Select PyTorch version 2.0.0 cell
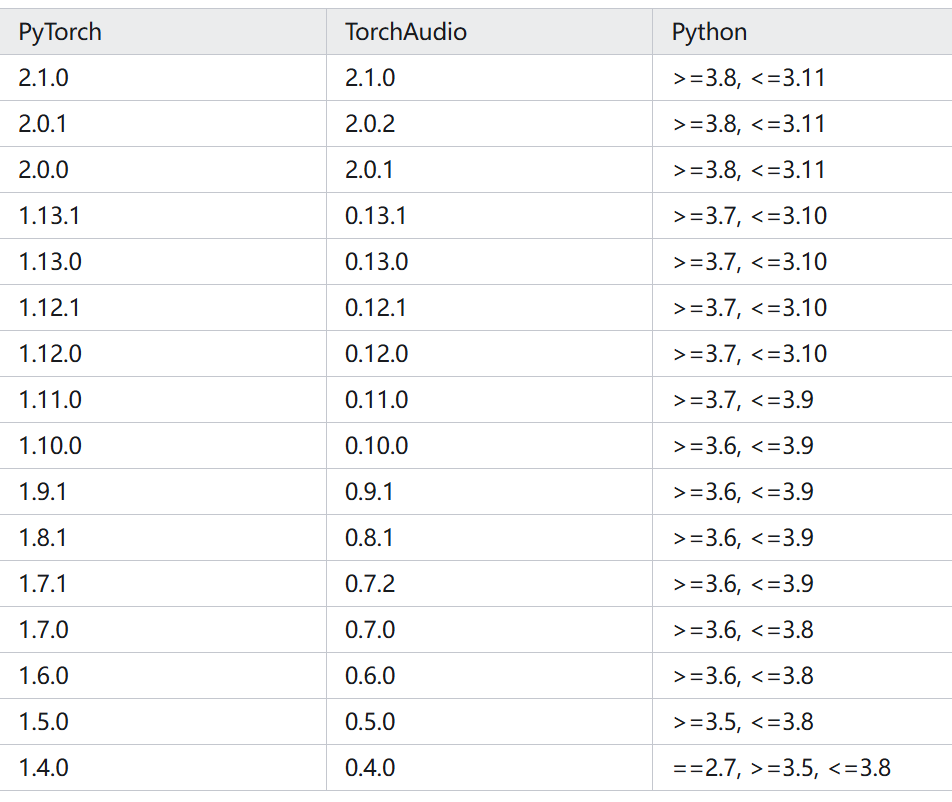The height and width of the screenshot is (802, 952). (163, 170)
